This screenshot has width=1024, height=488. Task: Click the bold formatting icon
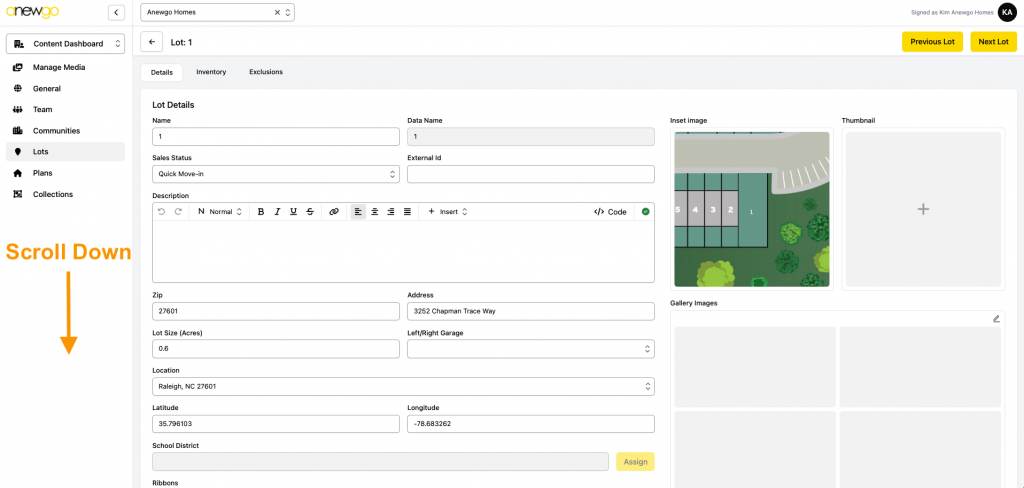coord(261,212)
